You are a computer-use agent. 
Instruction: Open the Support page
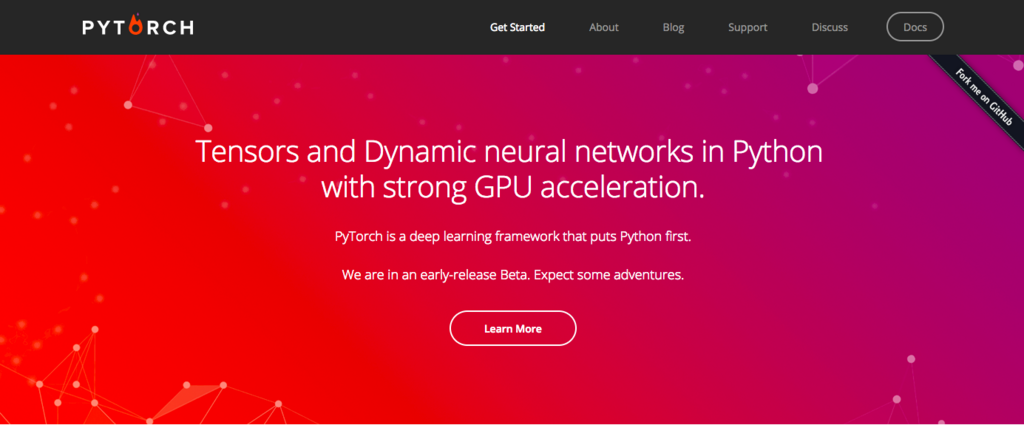(748, 27)
